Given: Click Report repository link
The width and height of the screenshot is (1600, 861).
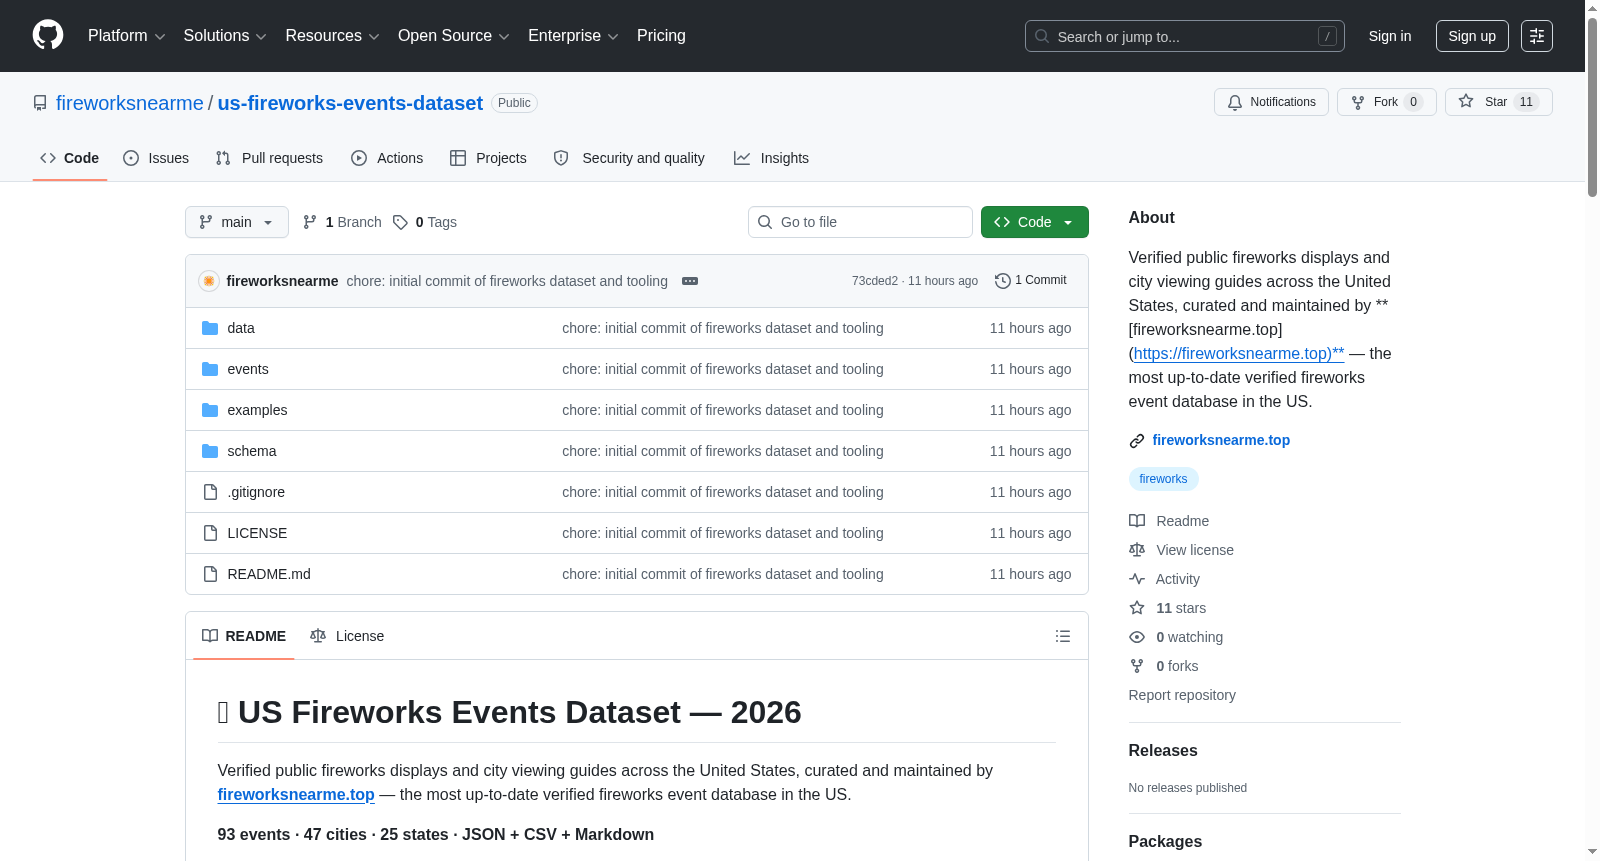Looking at the screenshot, I should coord(1182,695).
